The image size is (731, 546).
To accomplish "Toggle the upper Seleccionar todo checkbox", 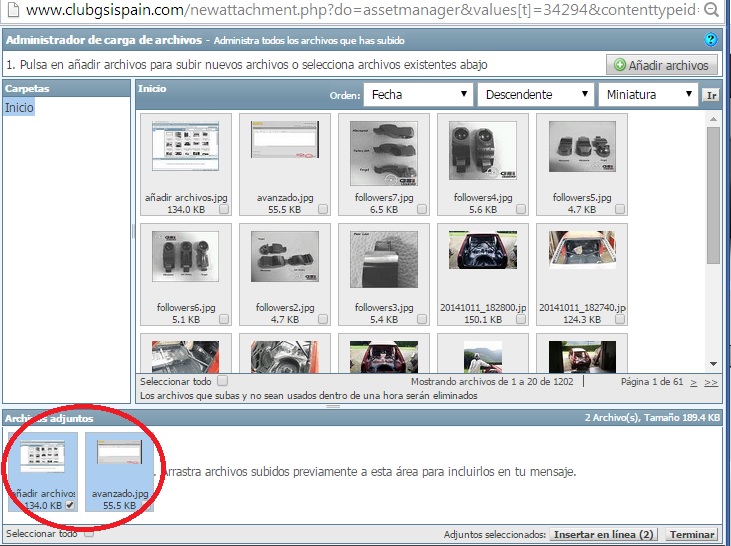I will point(222,381).
